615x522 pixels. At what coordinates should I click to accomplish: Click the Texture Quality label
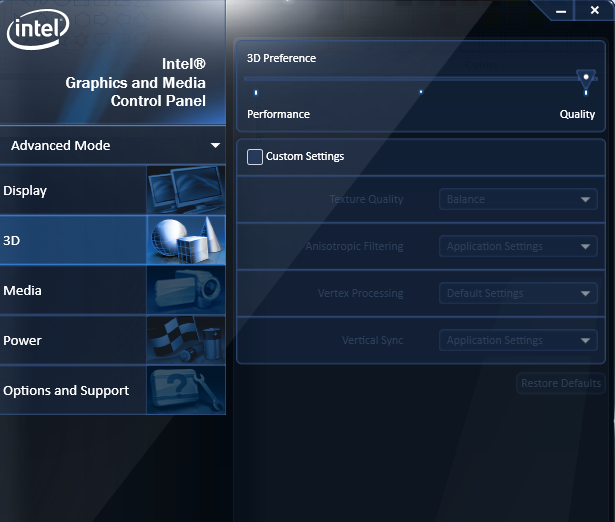(x=366, y=199)
